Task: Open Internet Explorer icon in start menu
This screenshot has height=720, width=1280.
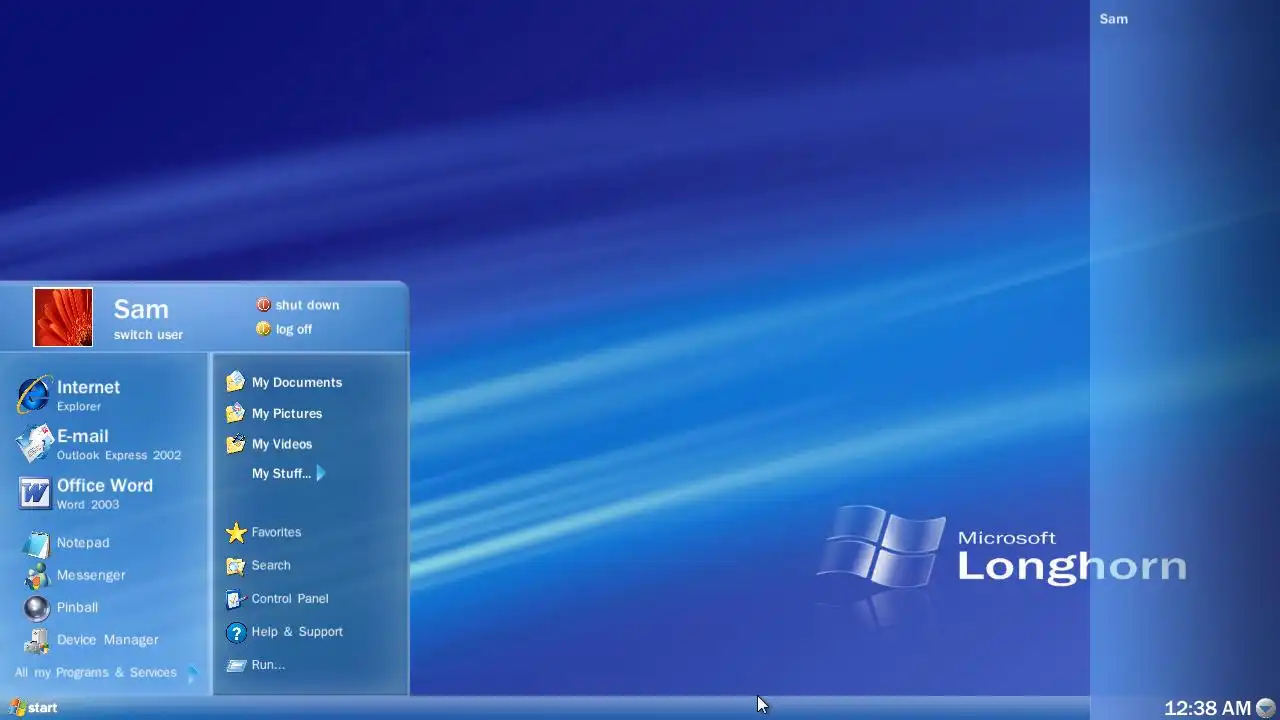Action: click(x=33, y=394)
